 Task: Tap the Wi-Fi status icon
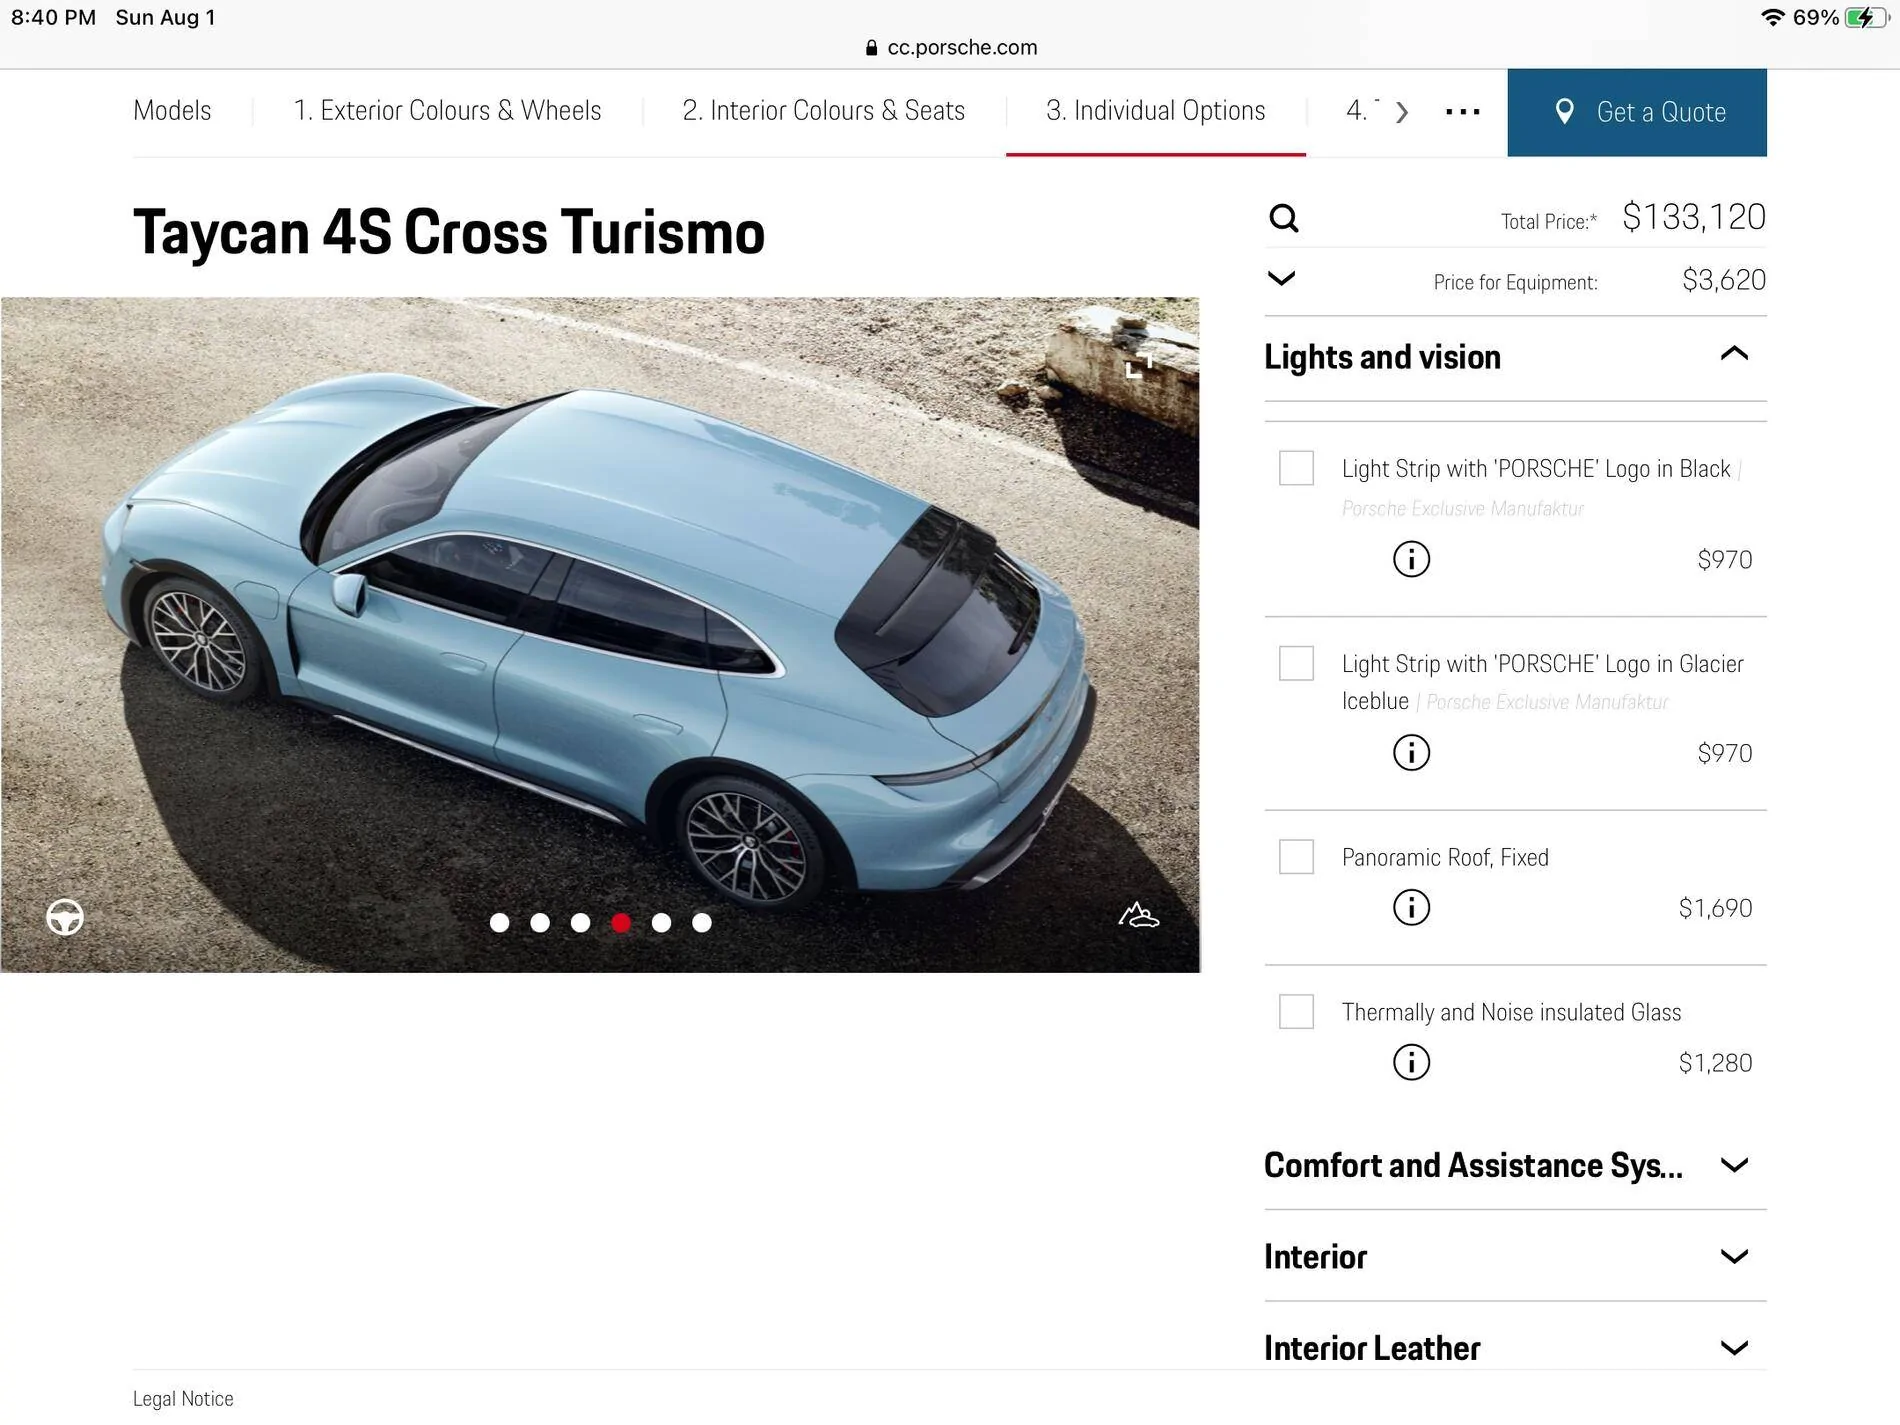(x=1772, y=17)
